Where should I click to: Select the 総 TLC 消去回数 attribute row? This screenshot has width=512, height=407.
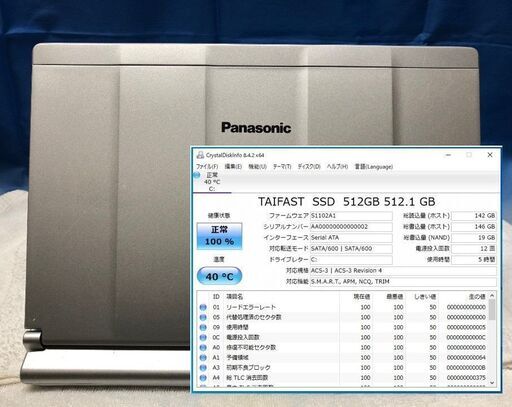point(343,378)
